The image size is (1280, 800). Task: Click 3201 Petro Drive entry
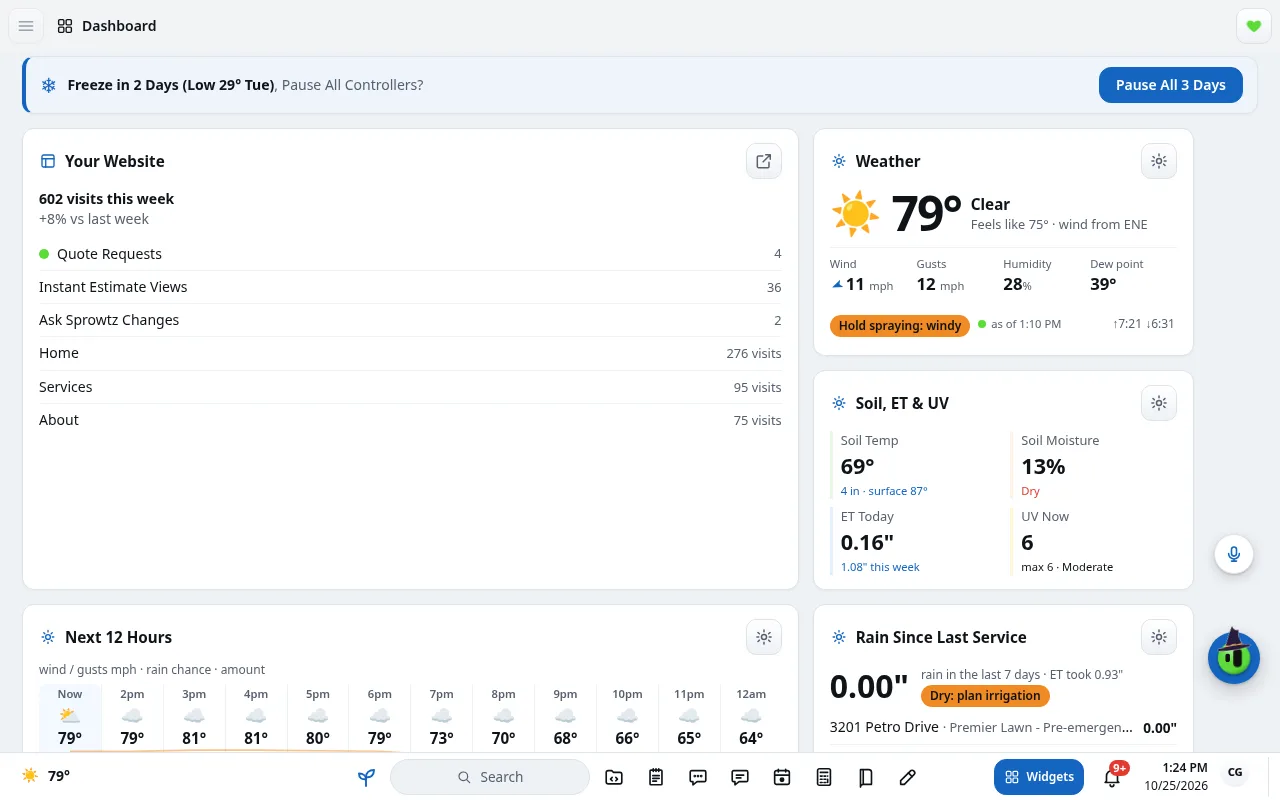point(1003,727)
